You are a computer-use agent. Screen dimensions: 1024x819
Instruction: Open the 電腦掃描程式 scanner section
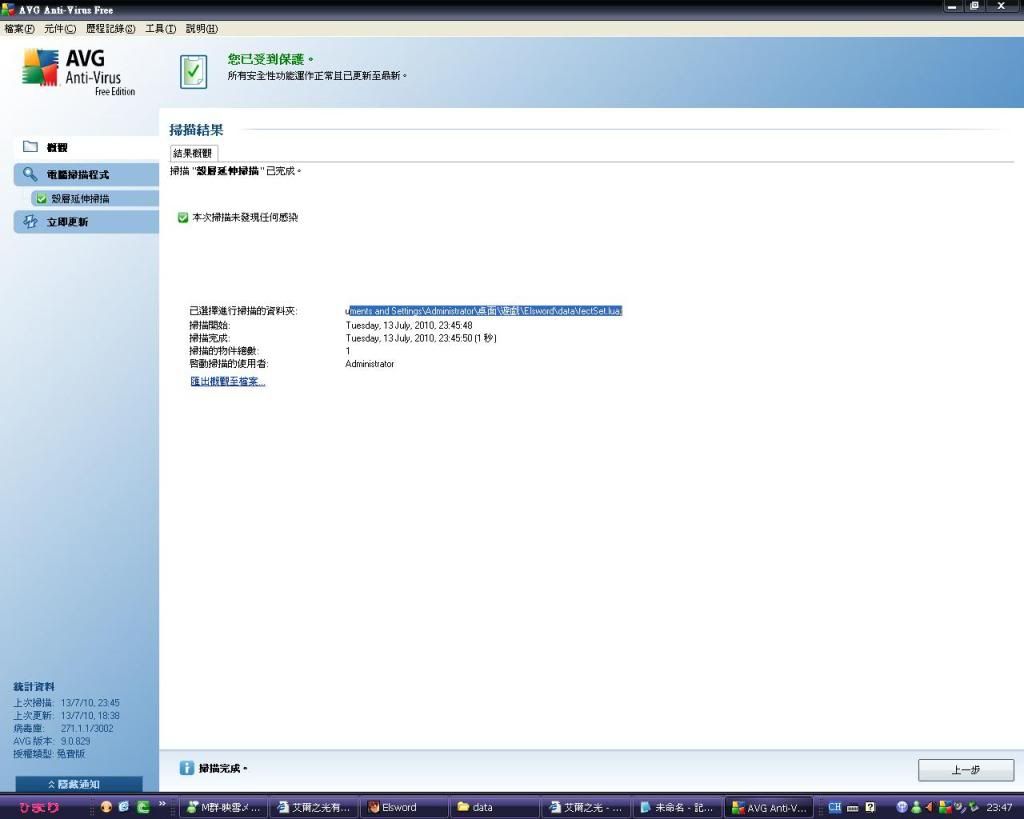(x=86, y=174)
